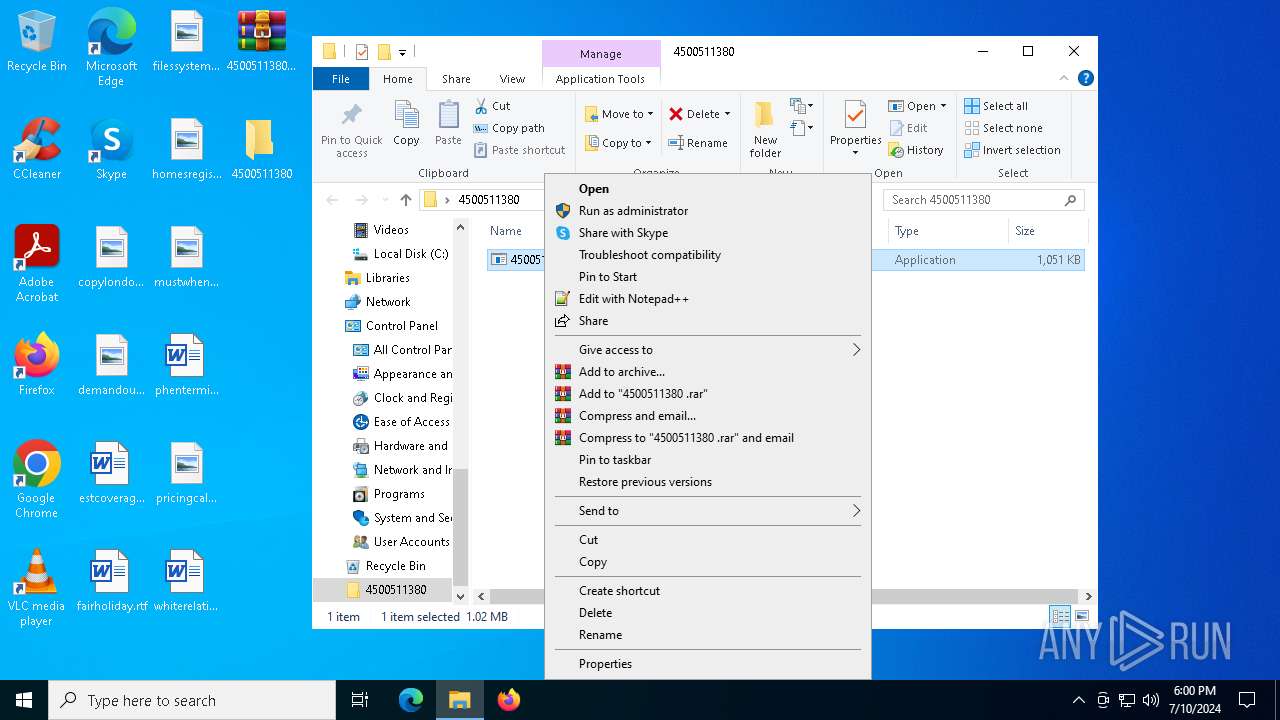Viewport: 1280px width, 720px height.
Task: Click the Type column header
Action: [x=947, y=231]
